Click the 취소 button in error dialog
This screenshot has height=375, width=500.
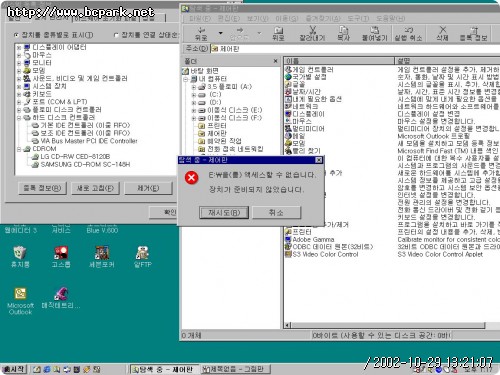point(276,212)
